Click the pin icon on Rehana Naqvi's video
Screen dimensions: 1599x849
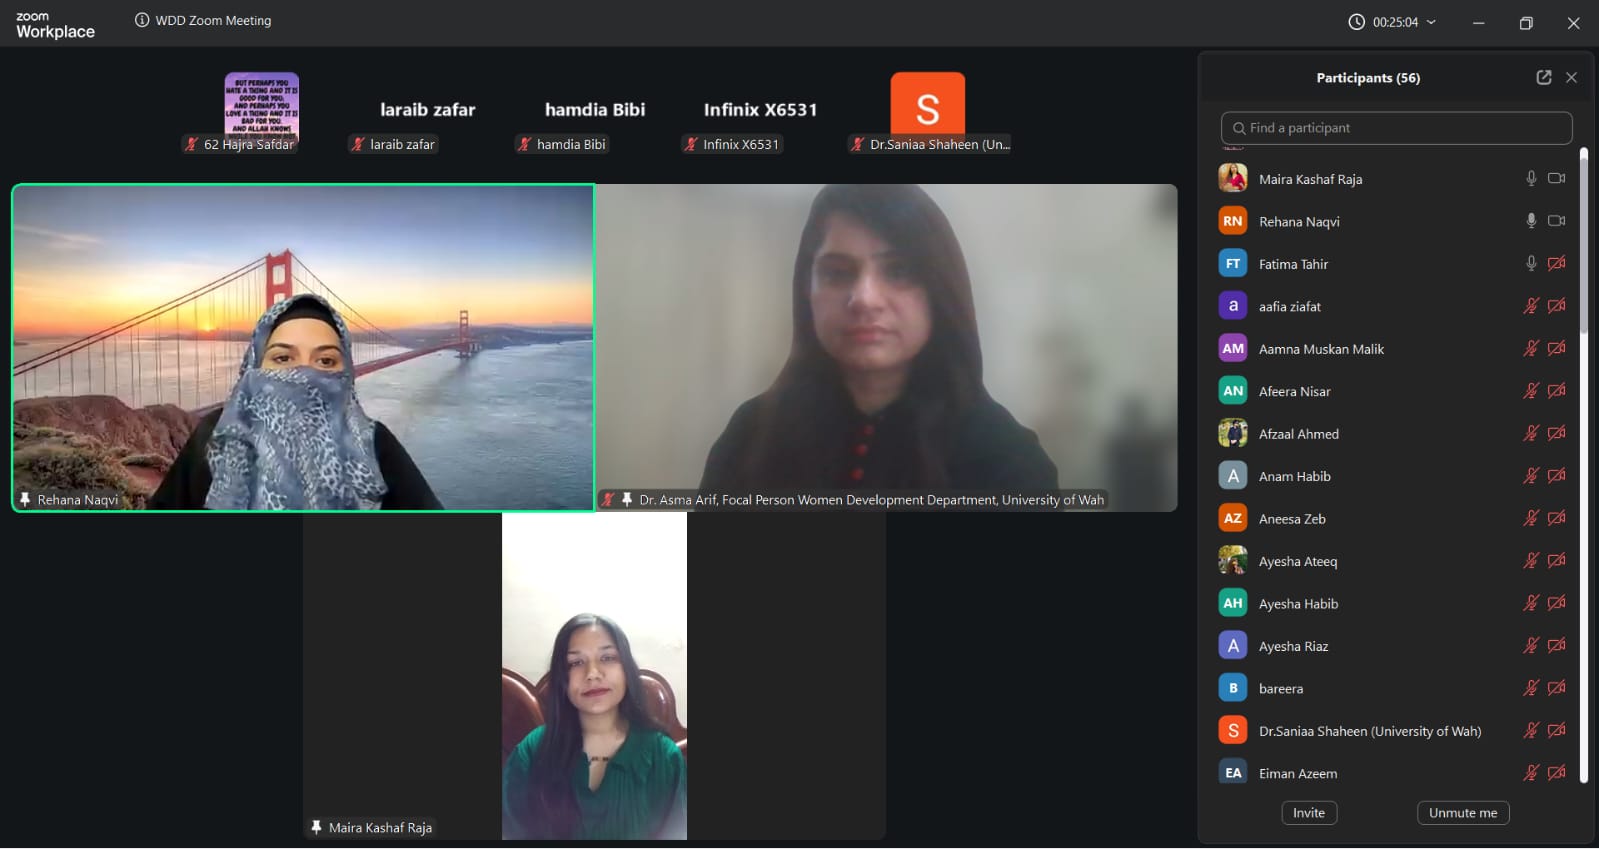coord(25,499)
